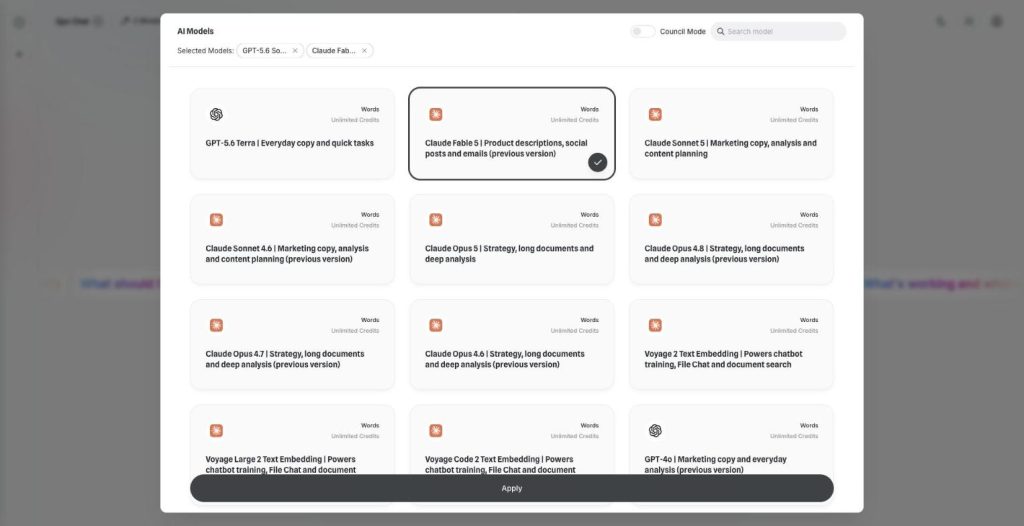Click the AI Models dialog heading
This screenshot has height=526, width=1024.
click(x=195, y=31)
